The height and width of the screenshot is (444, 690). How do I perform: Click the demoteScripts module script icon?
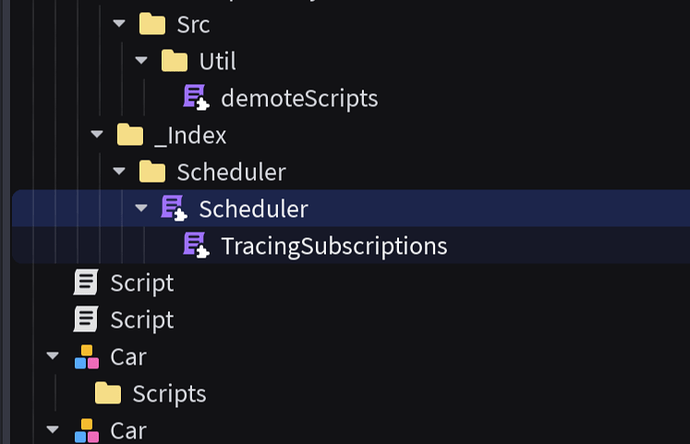click(x=196, y=97)
